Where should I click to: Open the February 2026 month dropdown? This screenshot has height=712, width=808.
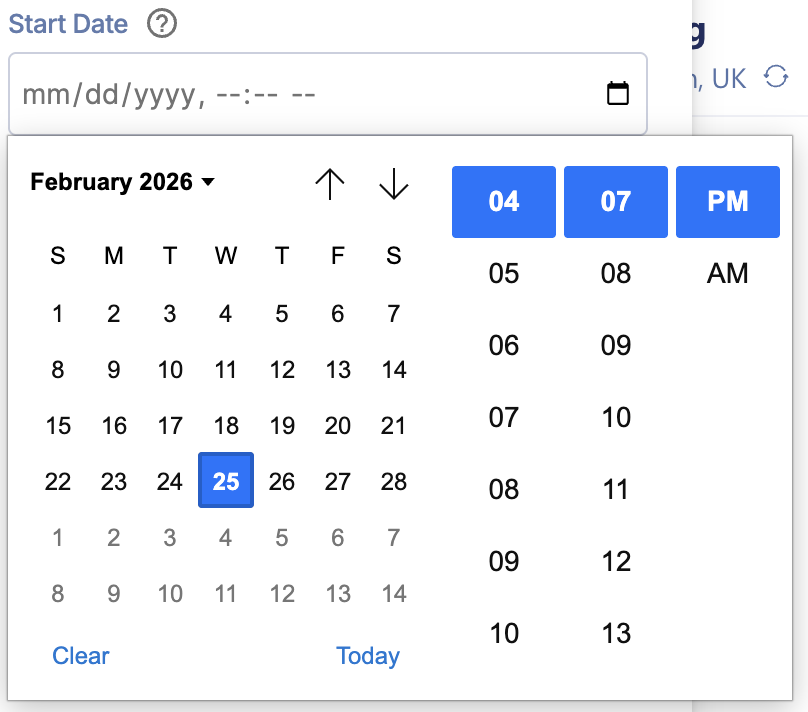tap(120, 182)
